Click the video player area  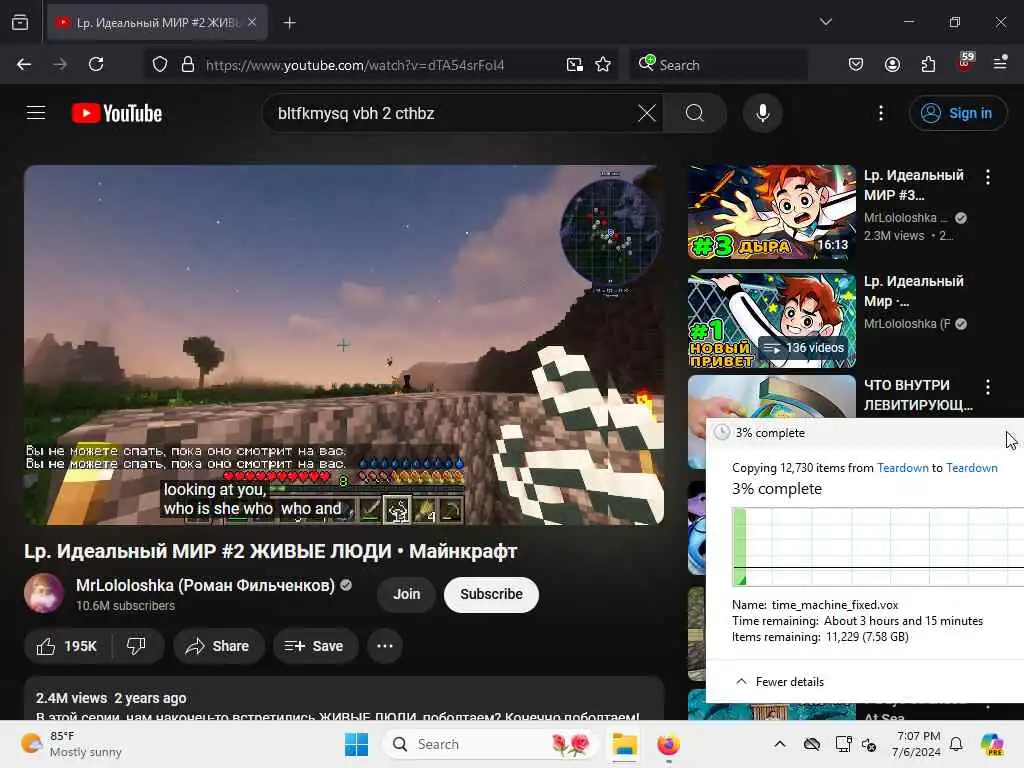pos(344,345)
